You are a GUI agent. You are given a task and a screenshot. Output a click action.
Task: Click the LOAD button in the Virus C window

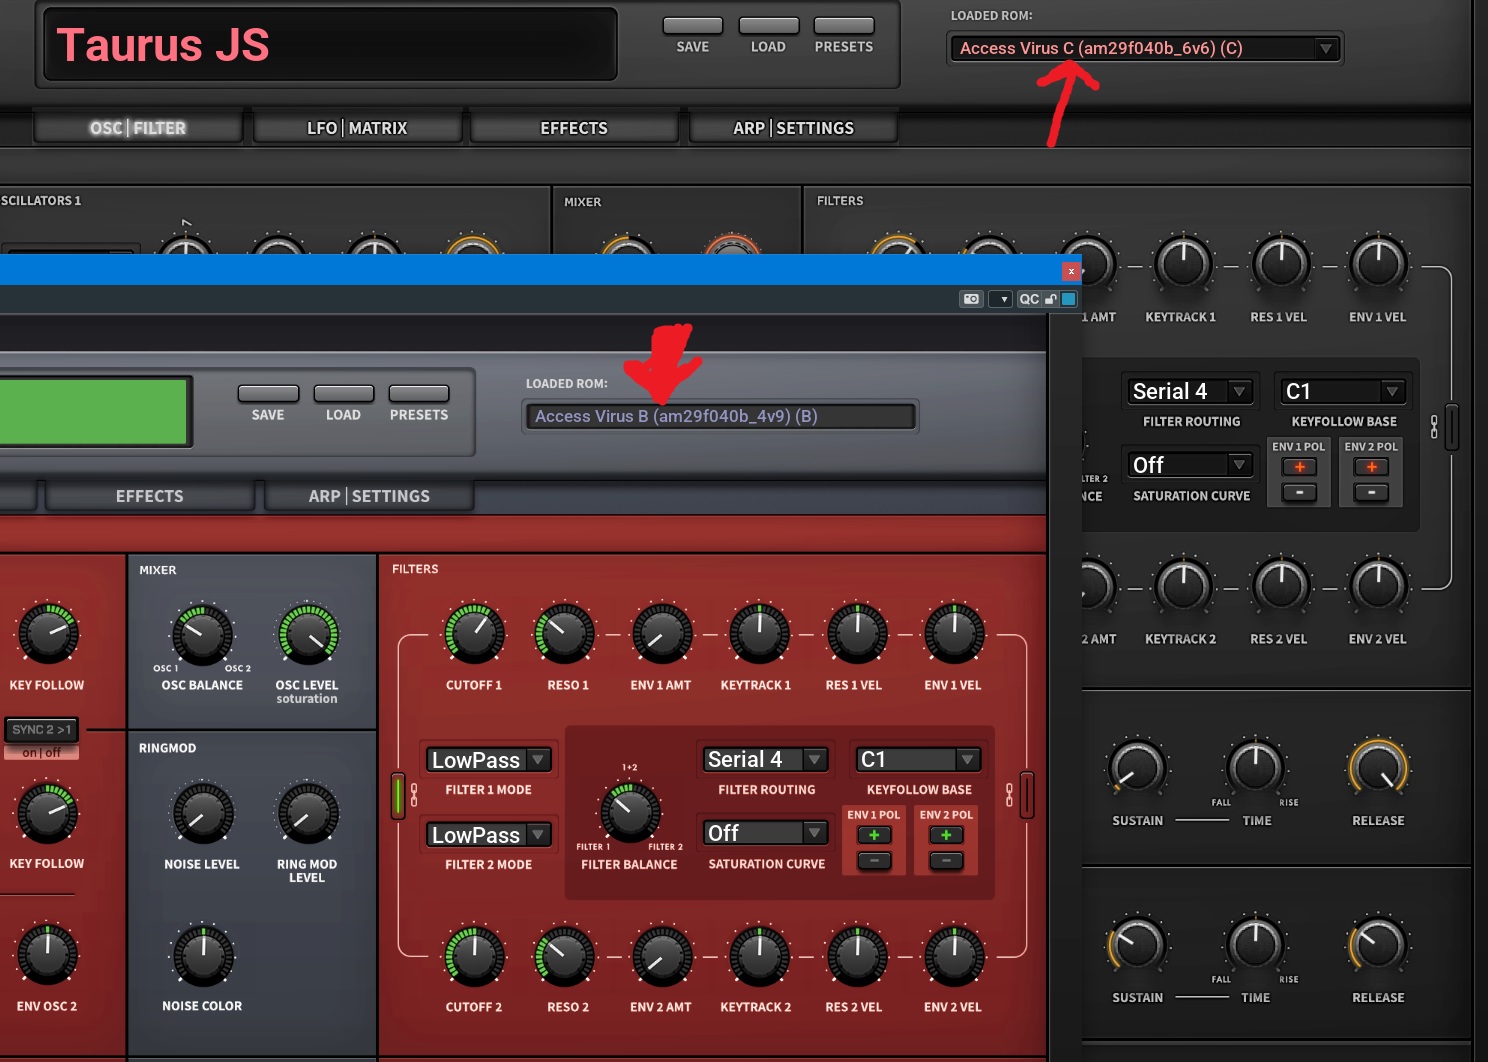coord(768,26)
